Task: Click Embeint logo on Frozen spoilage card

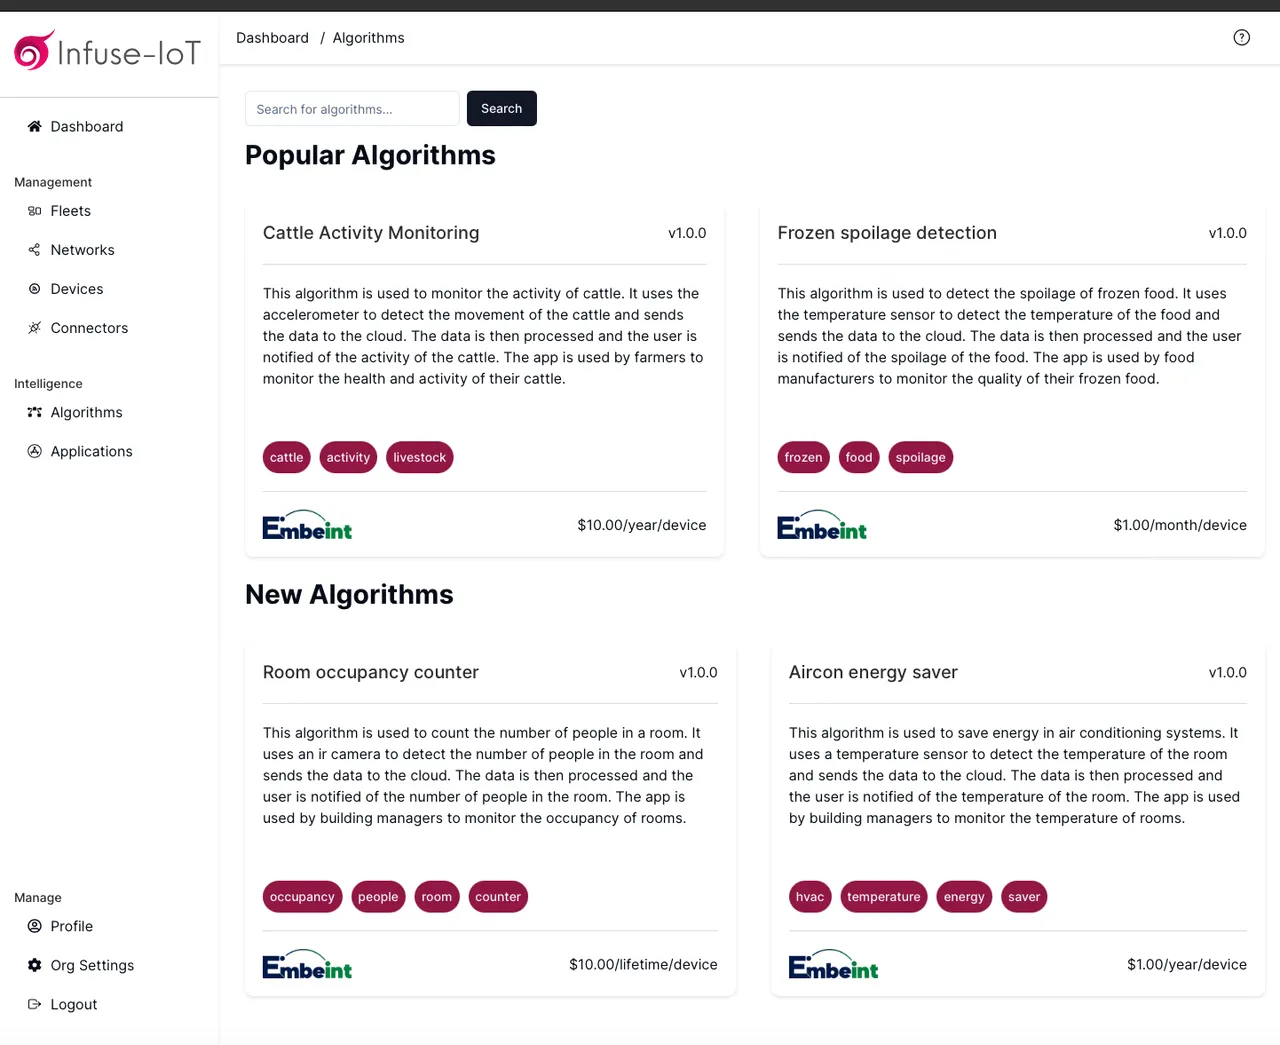Action: pos(822,526)
